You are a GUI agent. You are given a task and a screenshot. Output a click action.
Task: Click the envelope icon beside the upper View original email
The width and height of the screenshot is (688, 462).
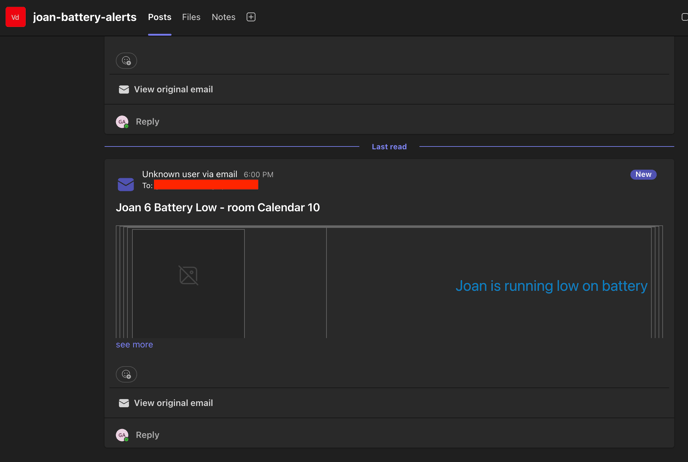(x=124, y=90)
